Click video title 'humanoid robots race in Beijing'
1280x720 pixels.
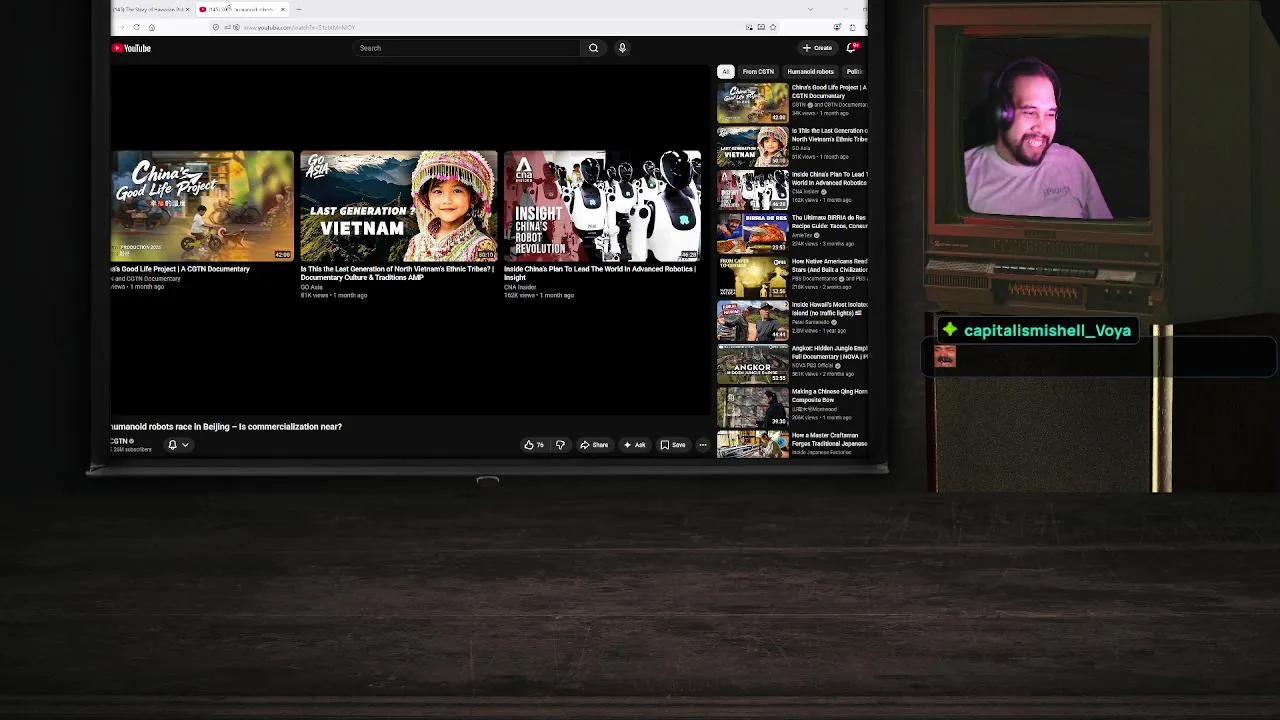(x=227, y=427)
